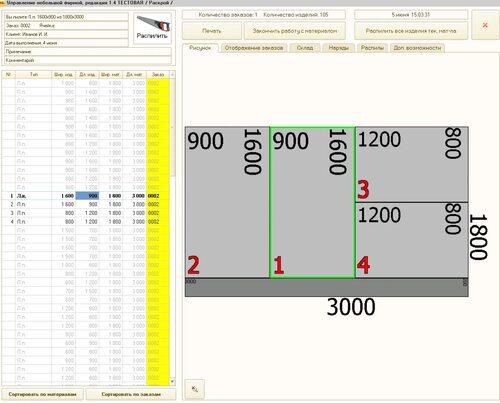The width and height of the screenshot is (500, 403).
Task: Click the 1 600 width cell in row 2
Action: coord(64,205)
